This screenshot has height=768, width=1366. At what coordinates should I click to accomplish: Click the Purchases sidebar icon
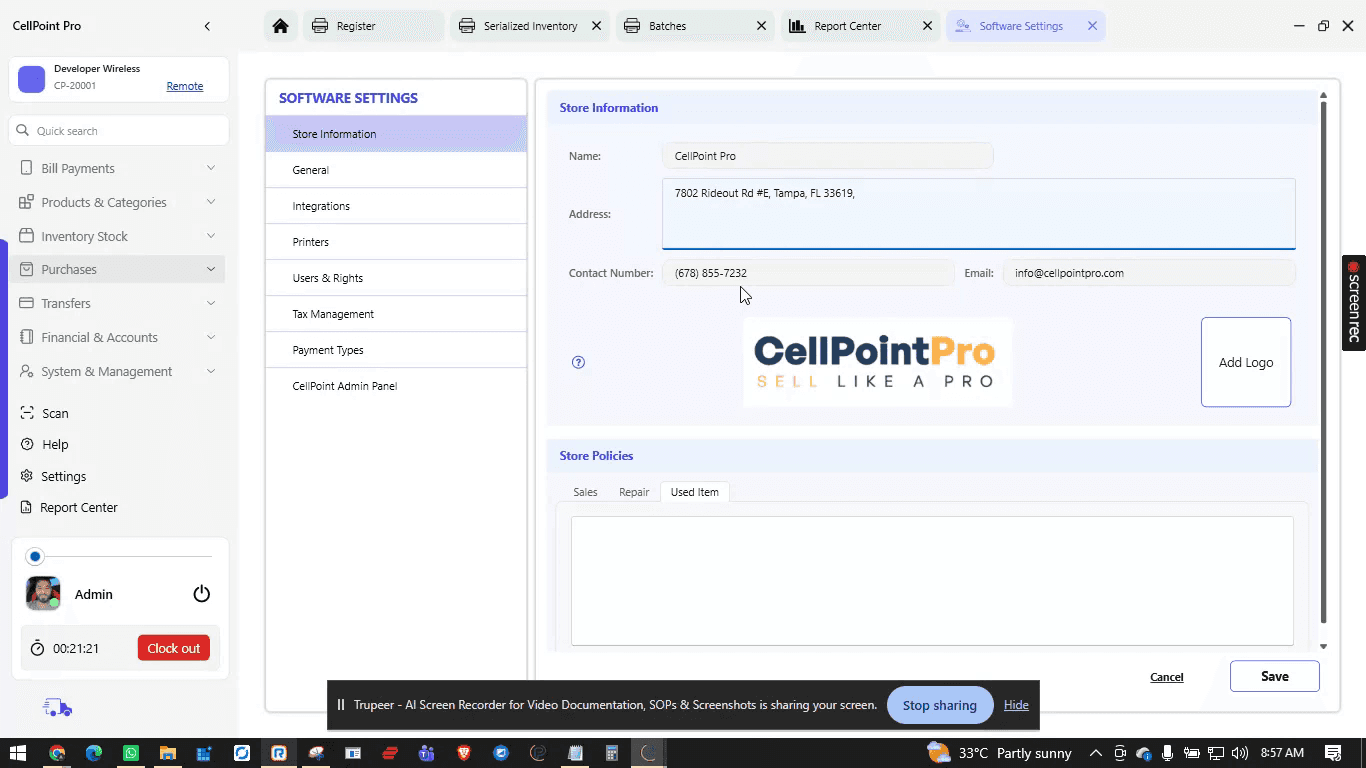(x=26, y=269)
